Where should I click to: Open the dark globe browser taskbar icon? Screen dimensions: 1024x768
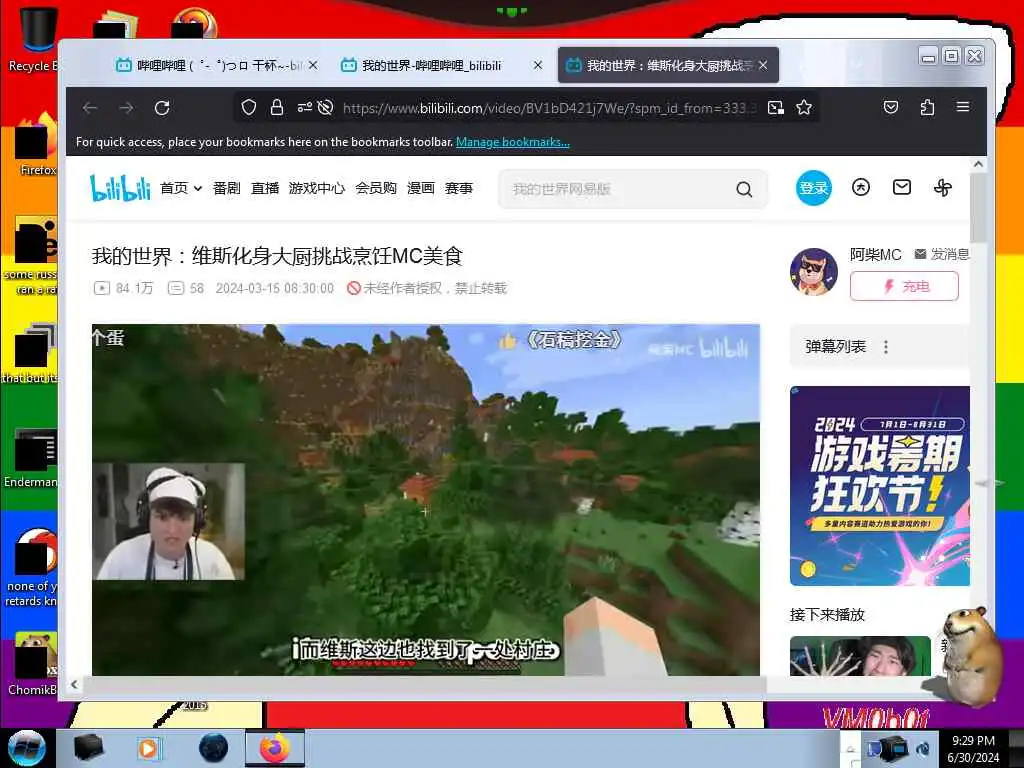click(x=213, y=748)
